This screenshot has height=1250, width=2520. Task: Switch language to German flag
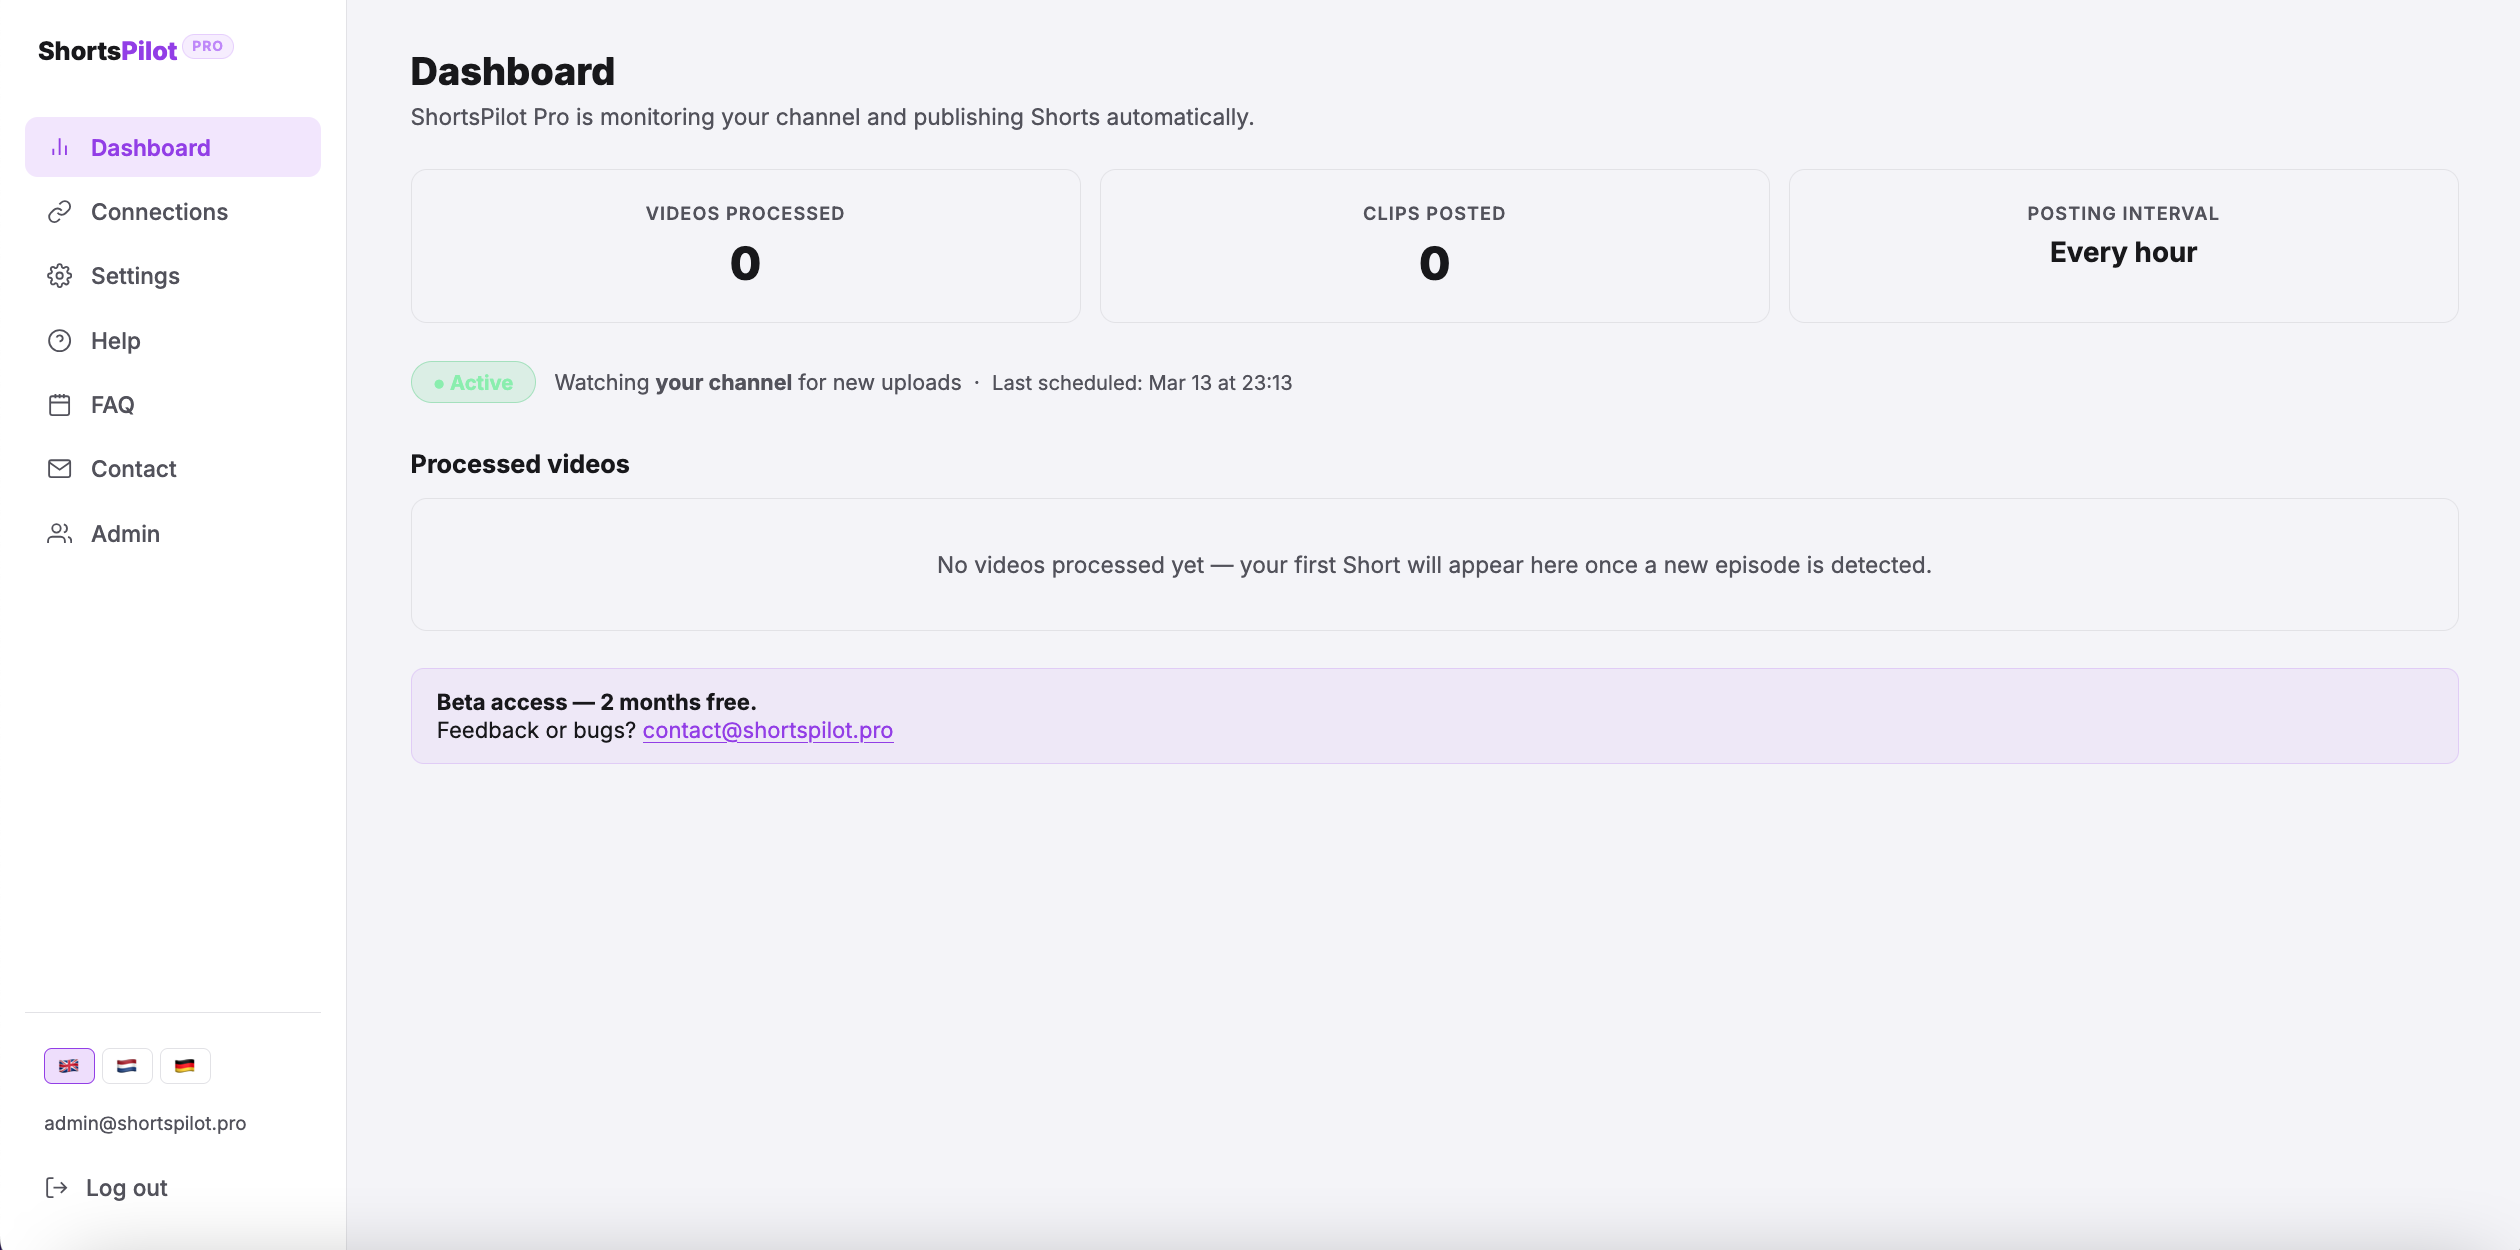[x=185, y=1065]
